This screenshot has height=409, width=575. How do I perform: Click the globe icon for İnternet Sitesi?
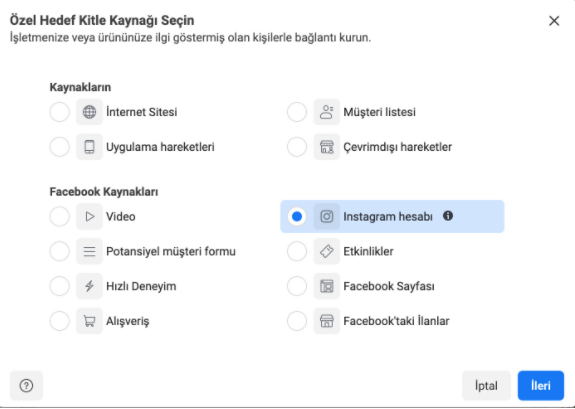[89, 112]
